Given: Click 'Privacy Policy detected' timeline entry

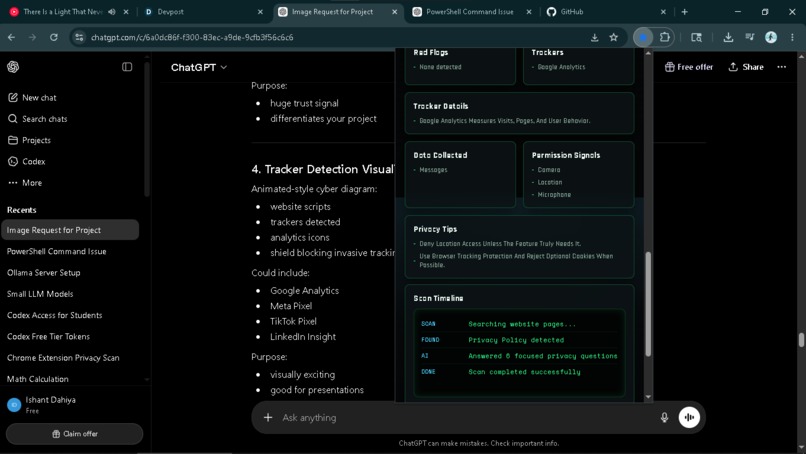Looking at the screenshot, I should 516,340.
